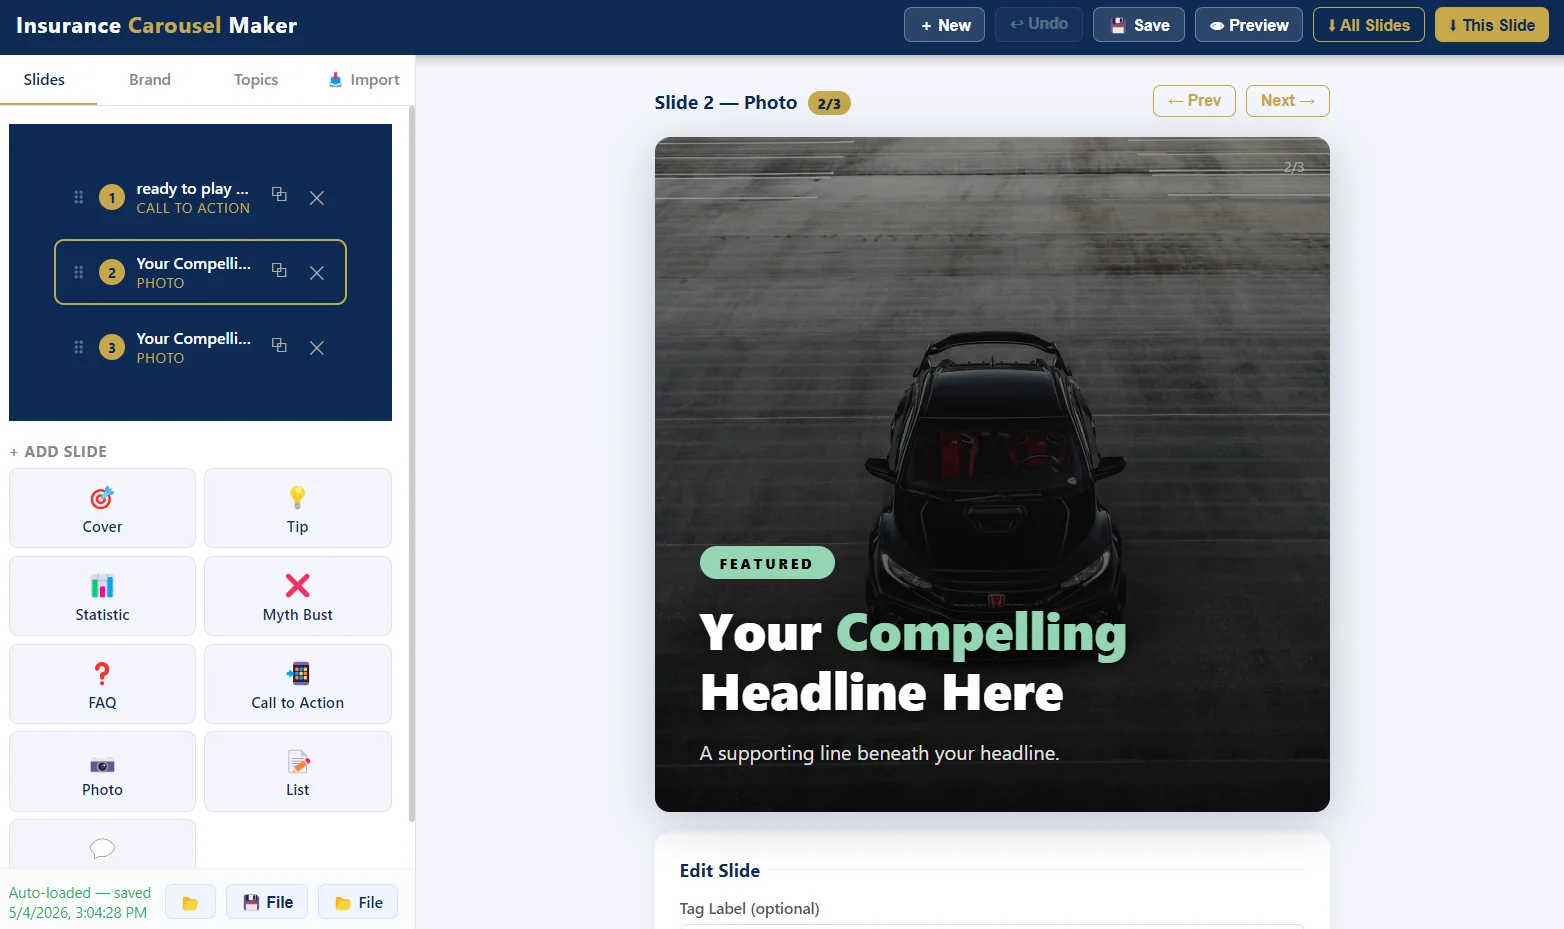Screen dimensions: 1564x929
Task: Open the Import tab
Action: click(x=364, y=80)
